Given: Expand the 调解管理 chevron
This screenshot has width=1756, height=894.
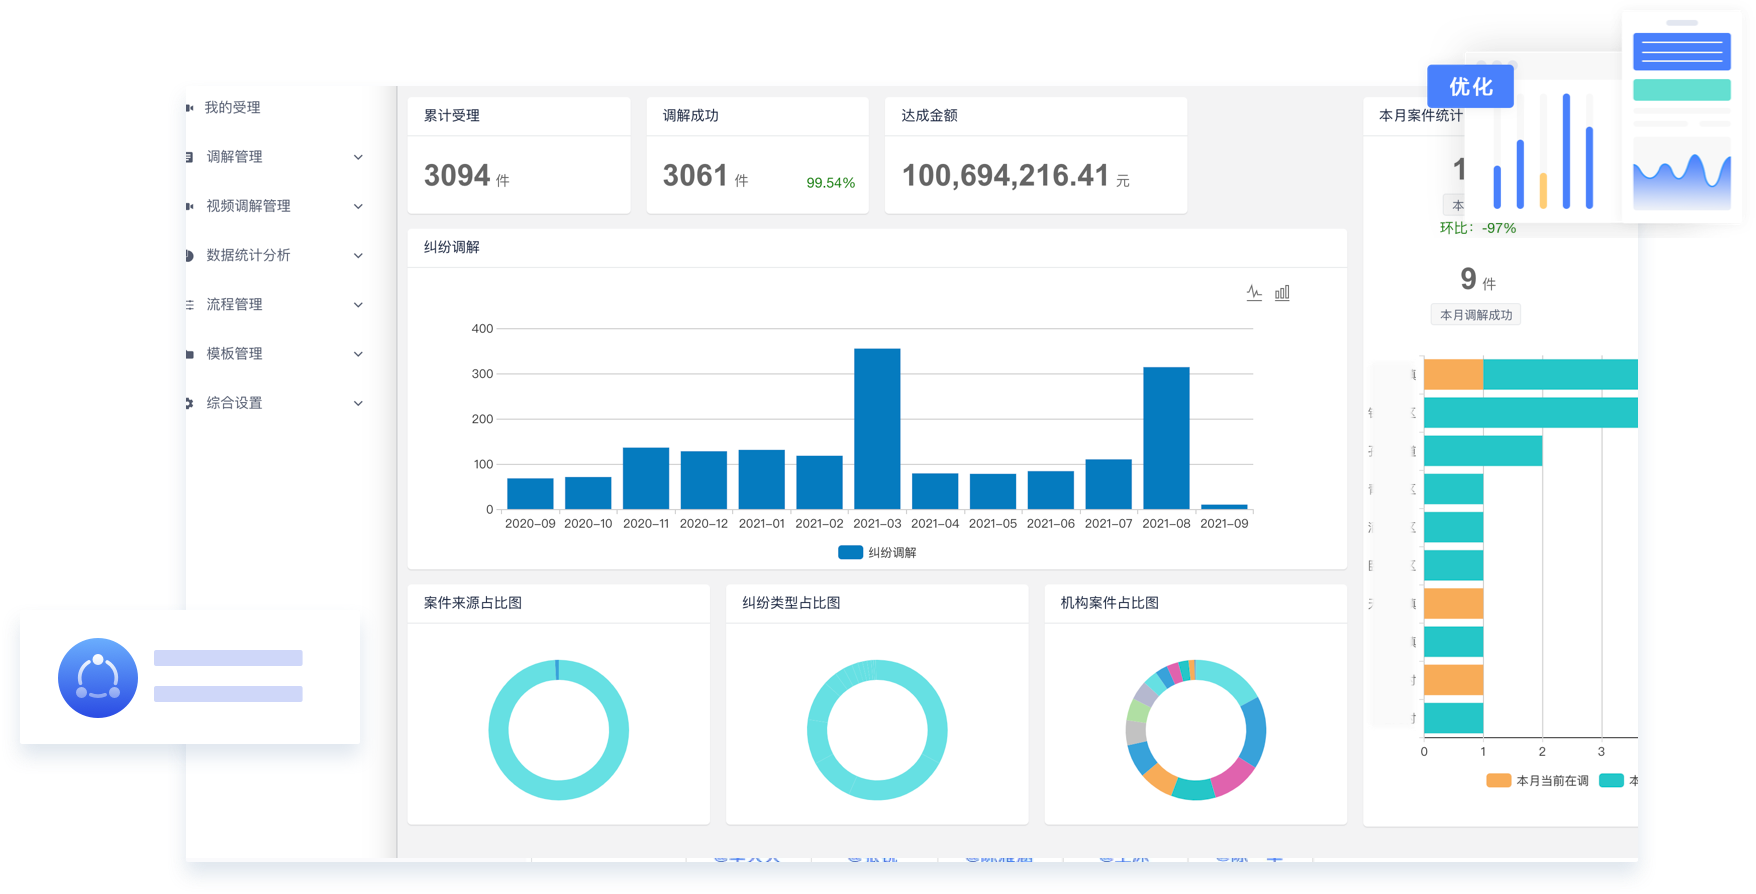Looking at the screenshot, I should [358, 157].
